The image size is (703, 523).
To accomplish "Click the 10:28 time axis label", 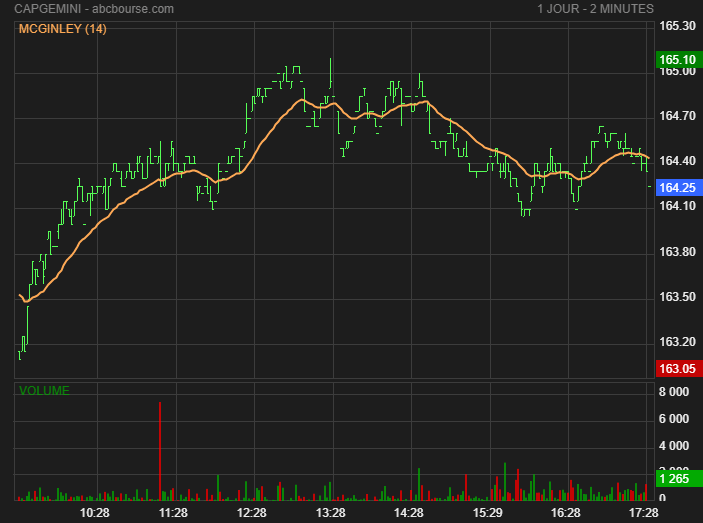I will pyautogui.click(x=95, y=513).
